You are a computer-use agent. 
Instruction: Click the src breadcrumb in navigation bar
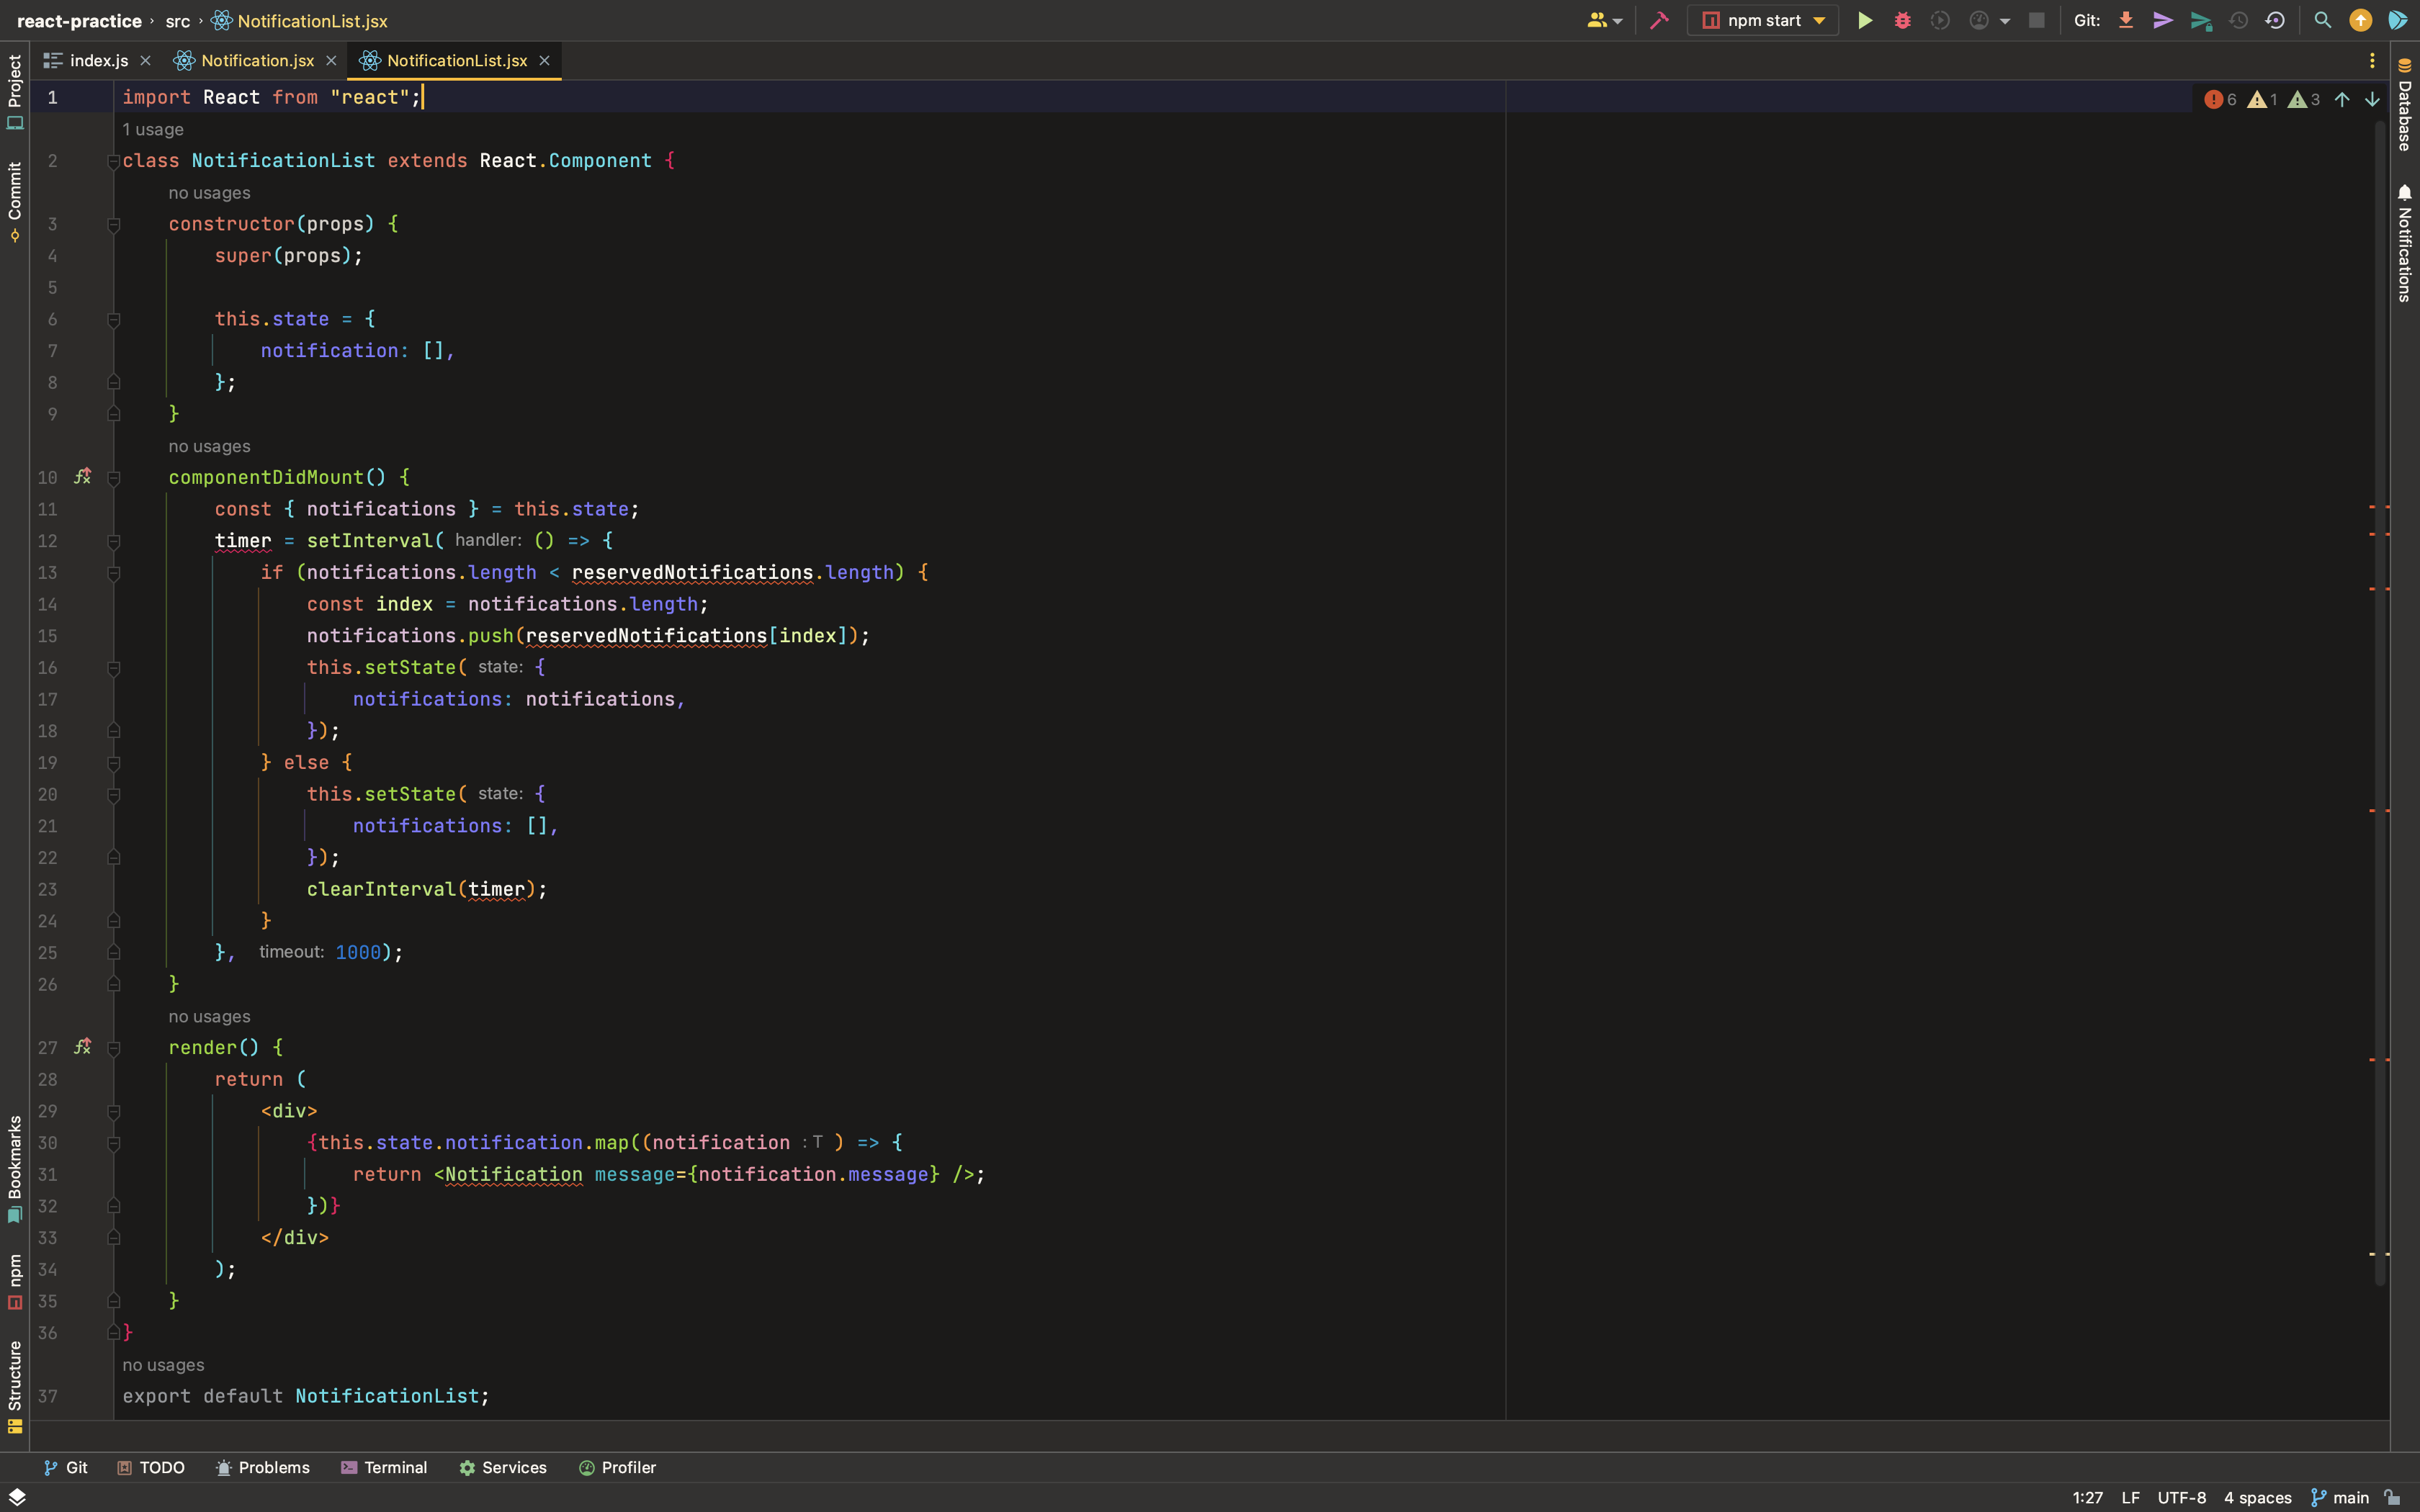click(x=178, y=21)
